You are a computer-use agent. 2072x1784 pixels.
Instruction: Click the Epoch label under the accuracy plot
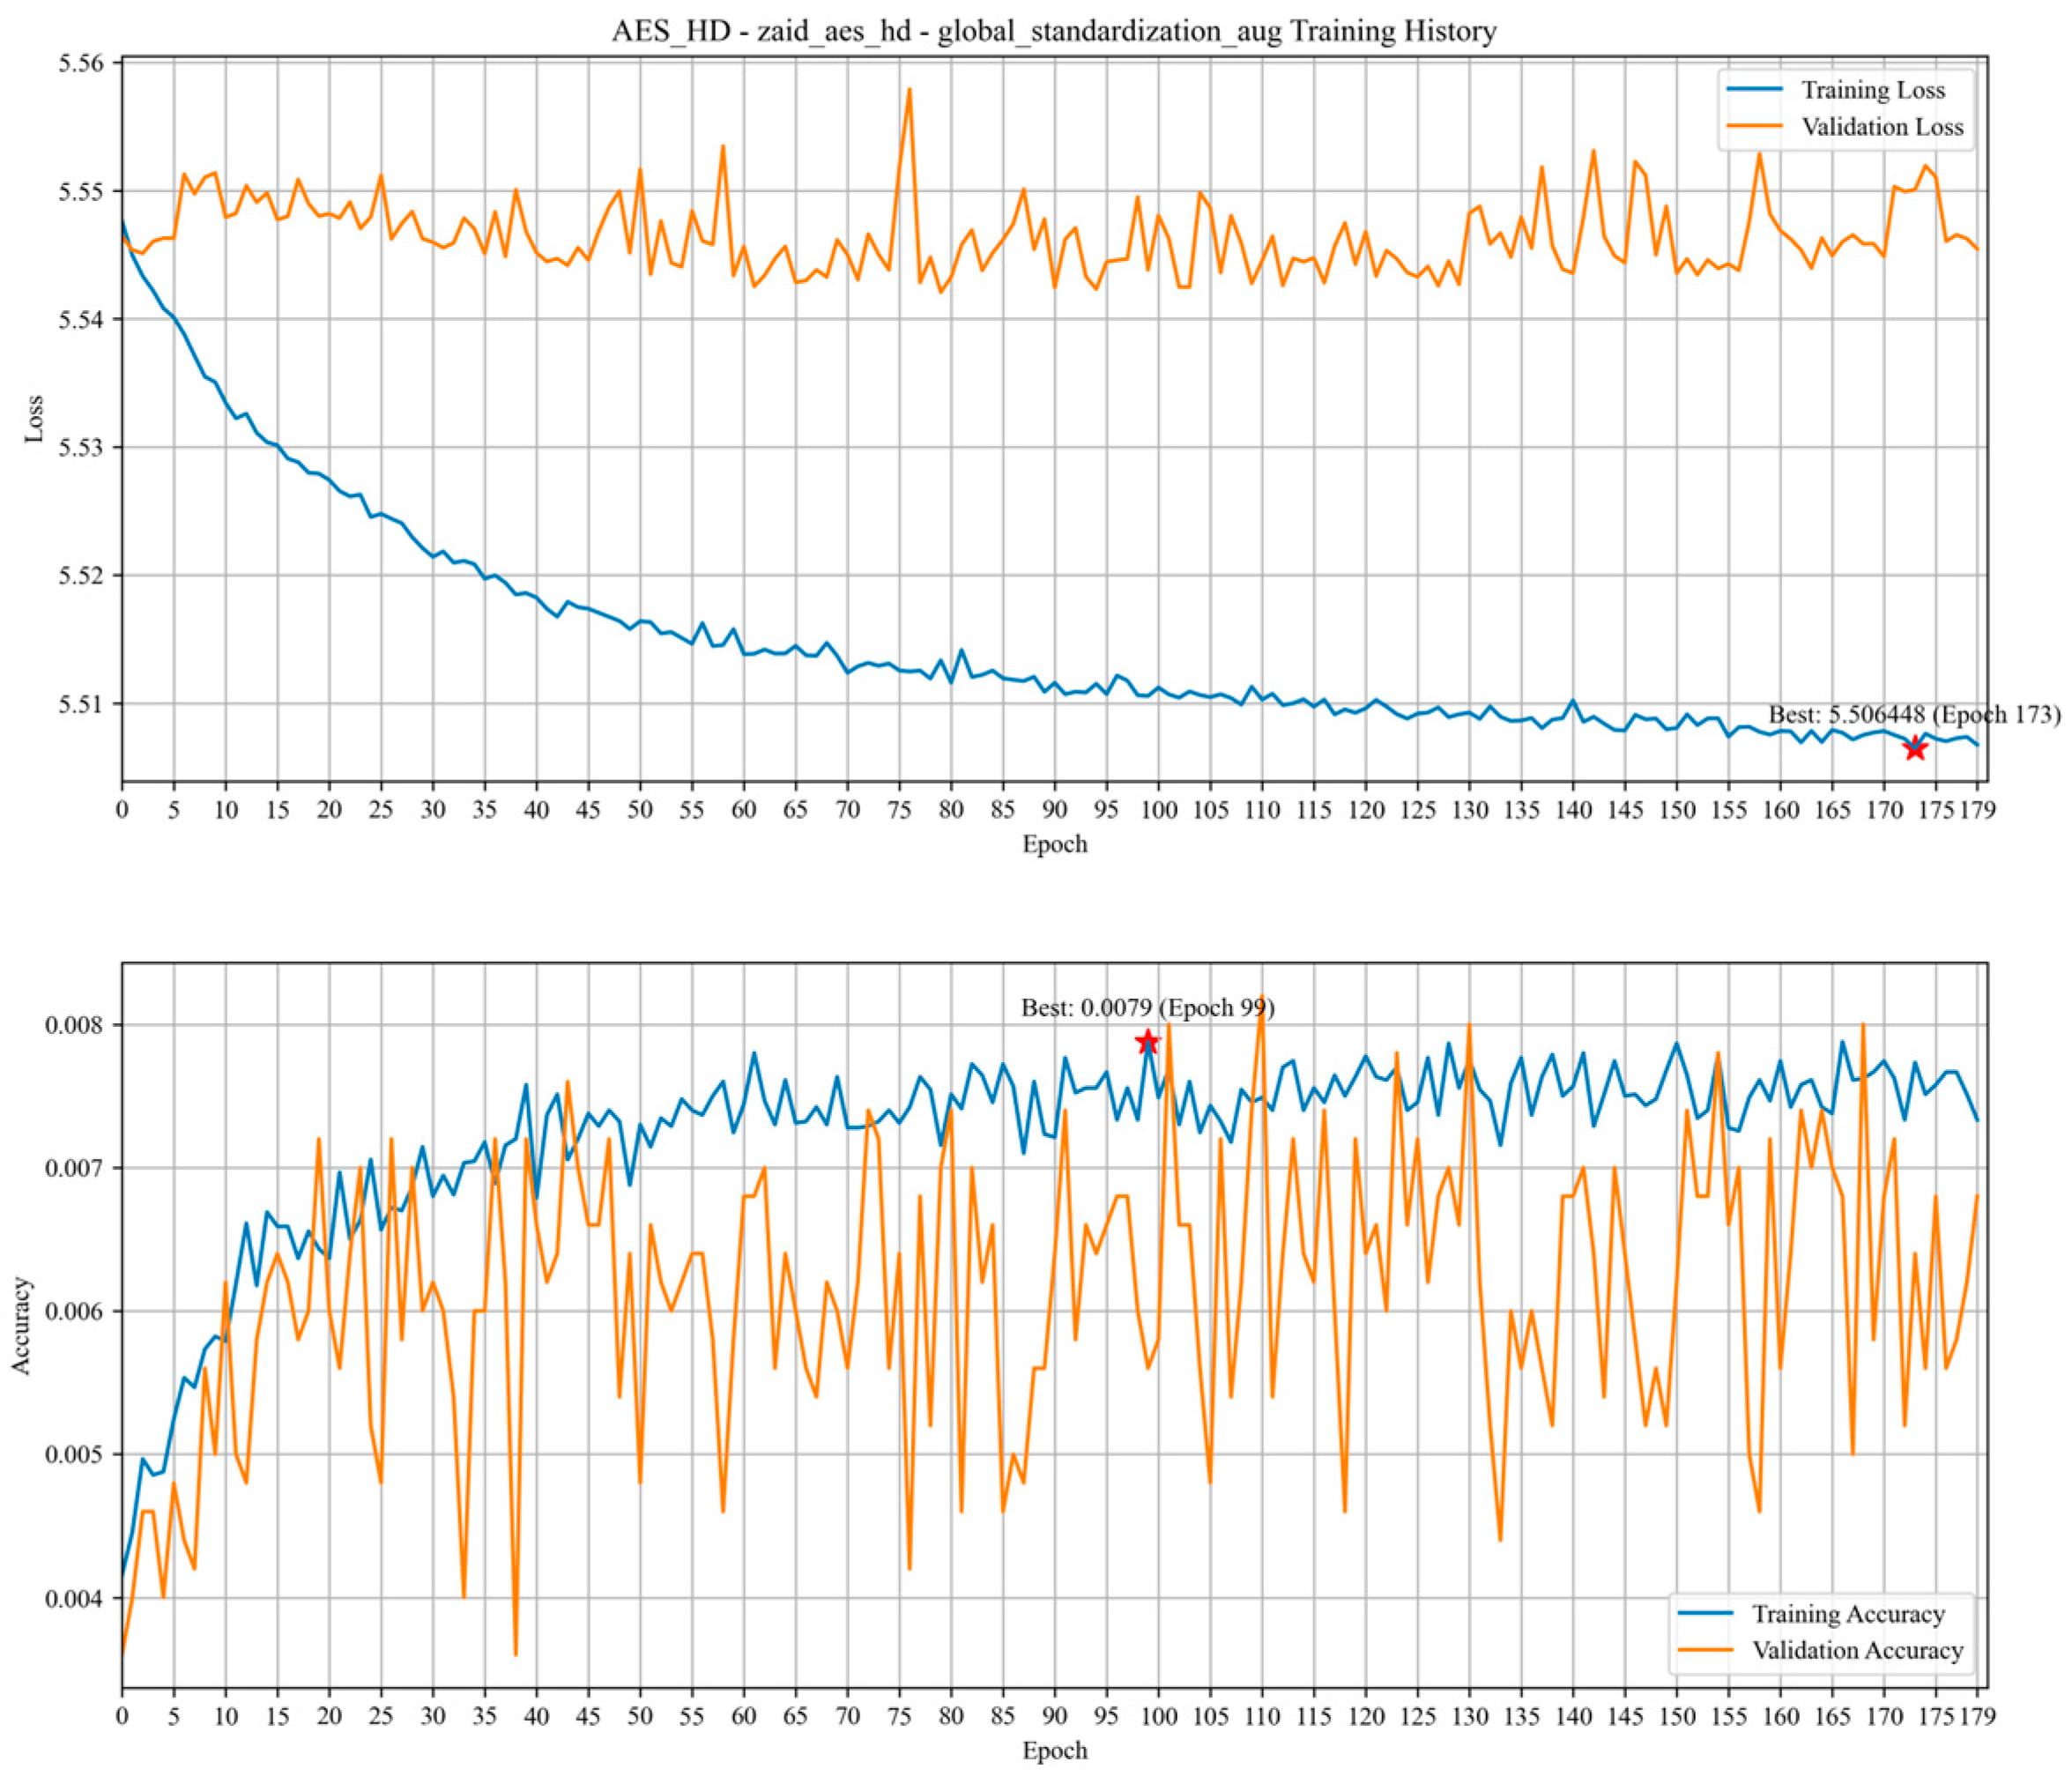(x=1054, y=1751)
